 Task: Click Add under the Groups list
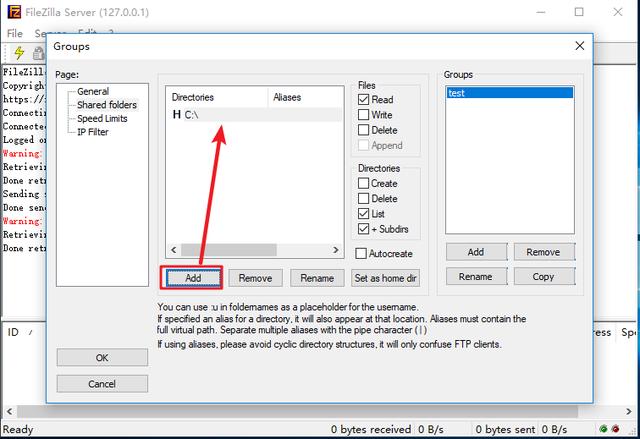[x=476, y=252]
